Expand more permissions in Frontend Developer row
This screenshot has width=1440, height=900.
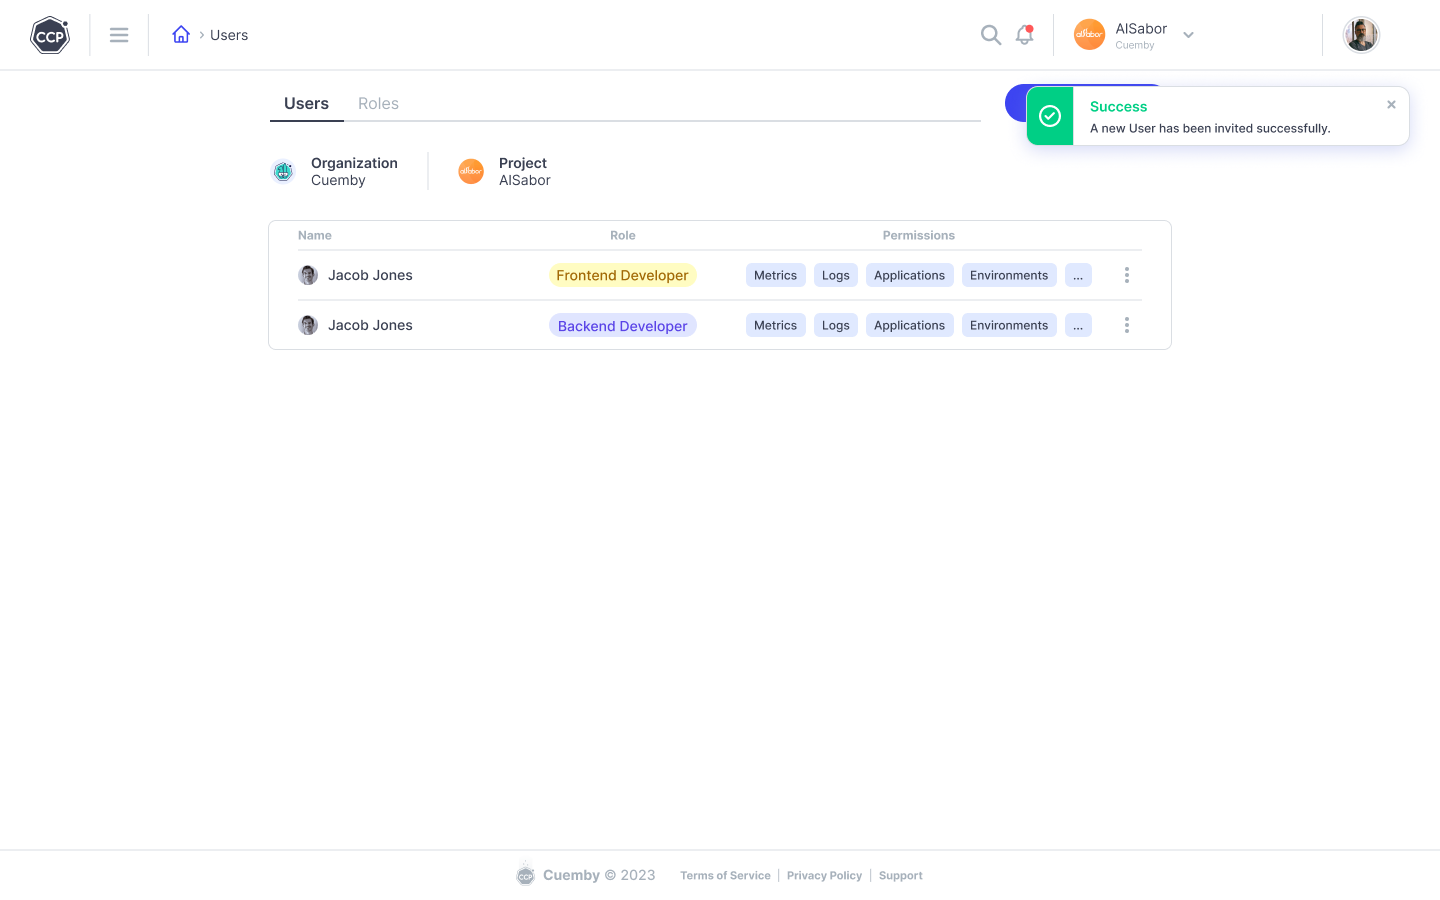(x=1078, y=275)
